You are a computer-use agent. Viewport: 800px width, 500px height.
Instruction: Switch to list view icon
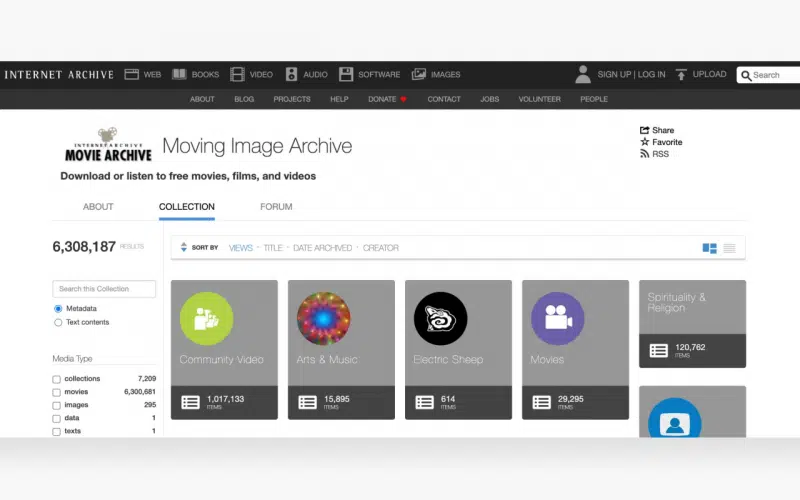tap(729, 248)
